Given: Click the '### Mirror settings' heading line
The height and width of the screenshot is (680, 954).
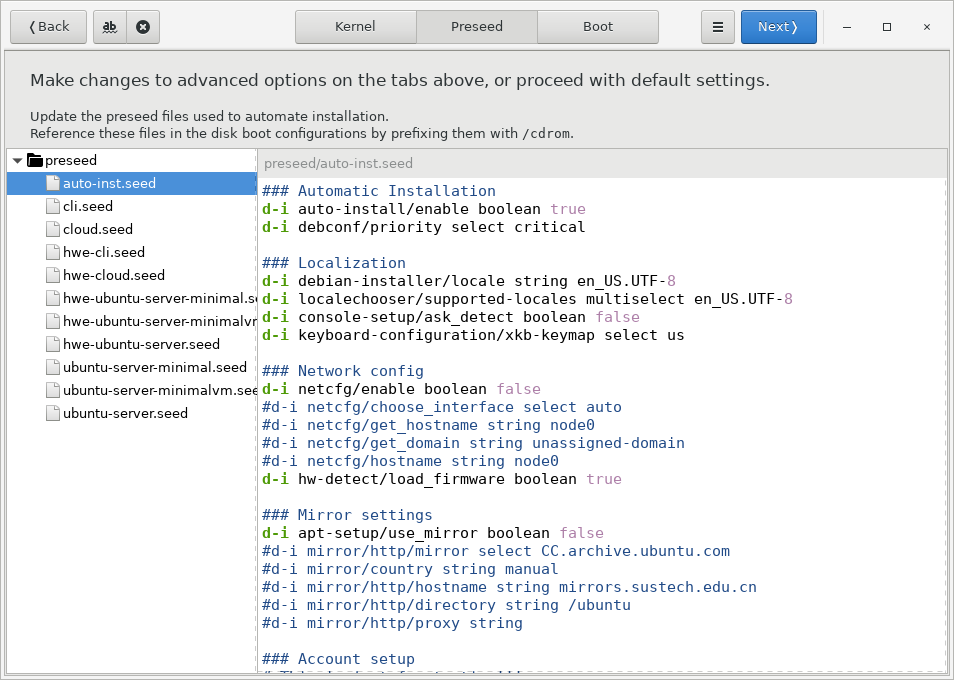Looking at the screenshot, I should coord(347,515).
